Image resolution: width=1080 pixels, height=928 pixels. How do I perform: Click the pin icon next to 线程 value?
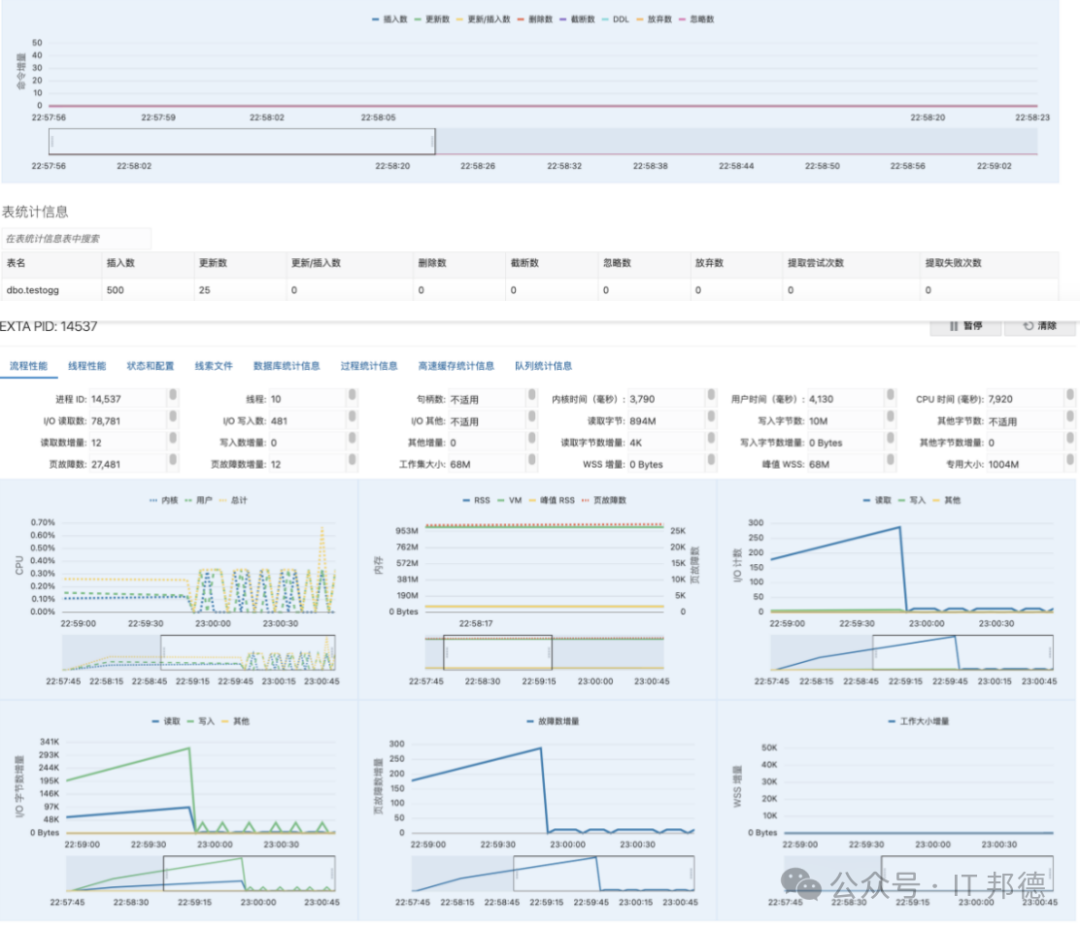tap(351, 398)
